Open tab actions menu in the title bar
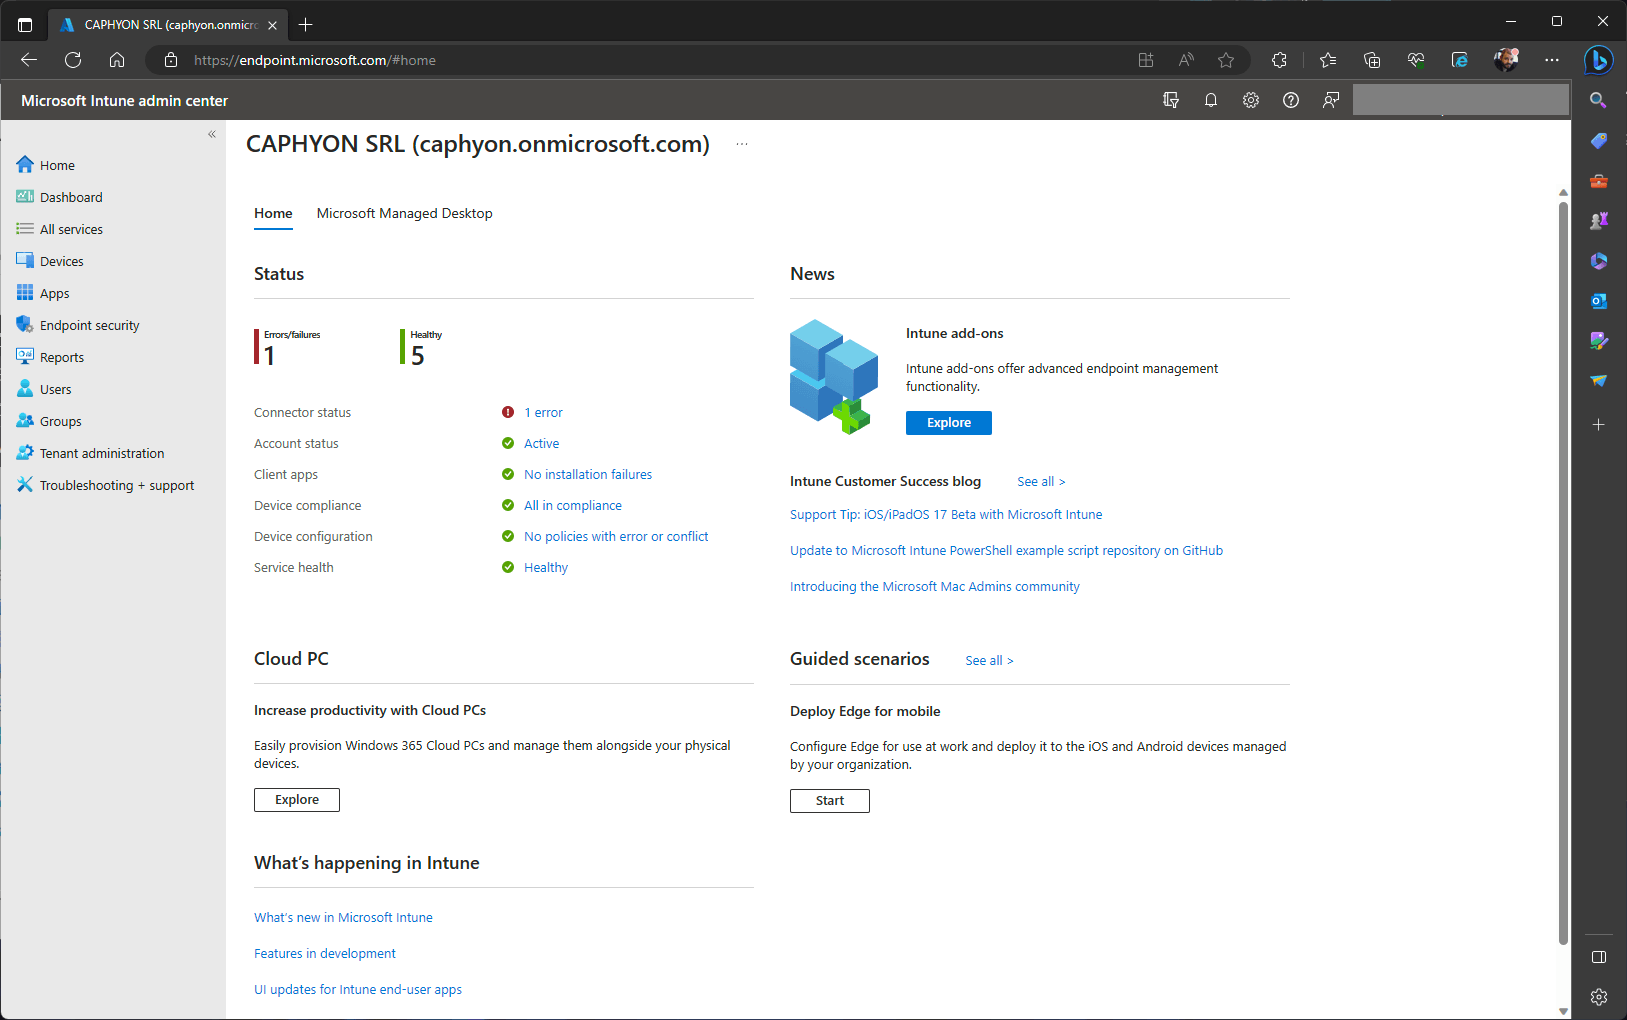The width and height of the screenshot is (1627, 1020). [25, 25]
